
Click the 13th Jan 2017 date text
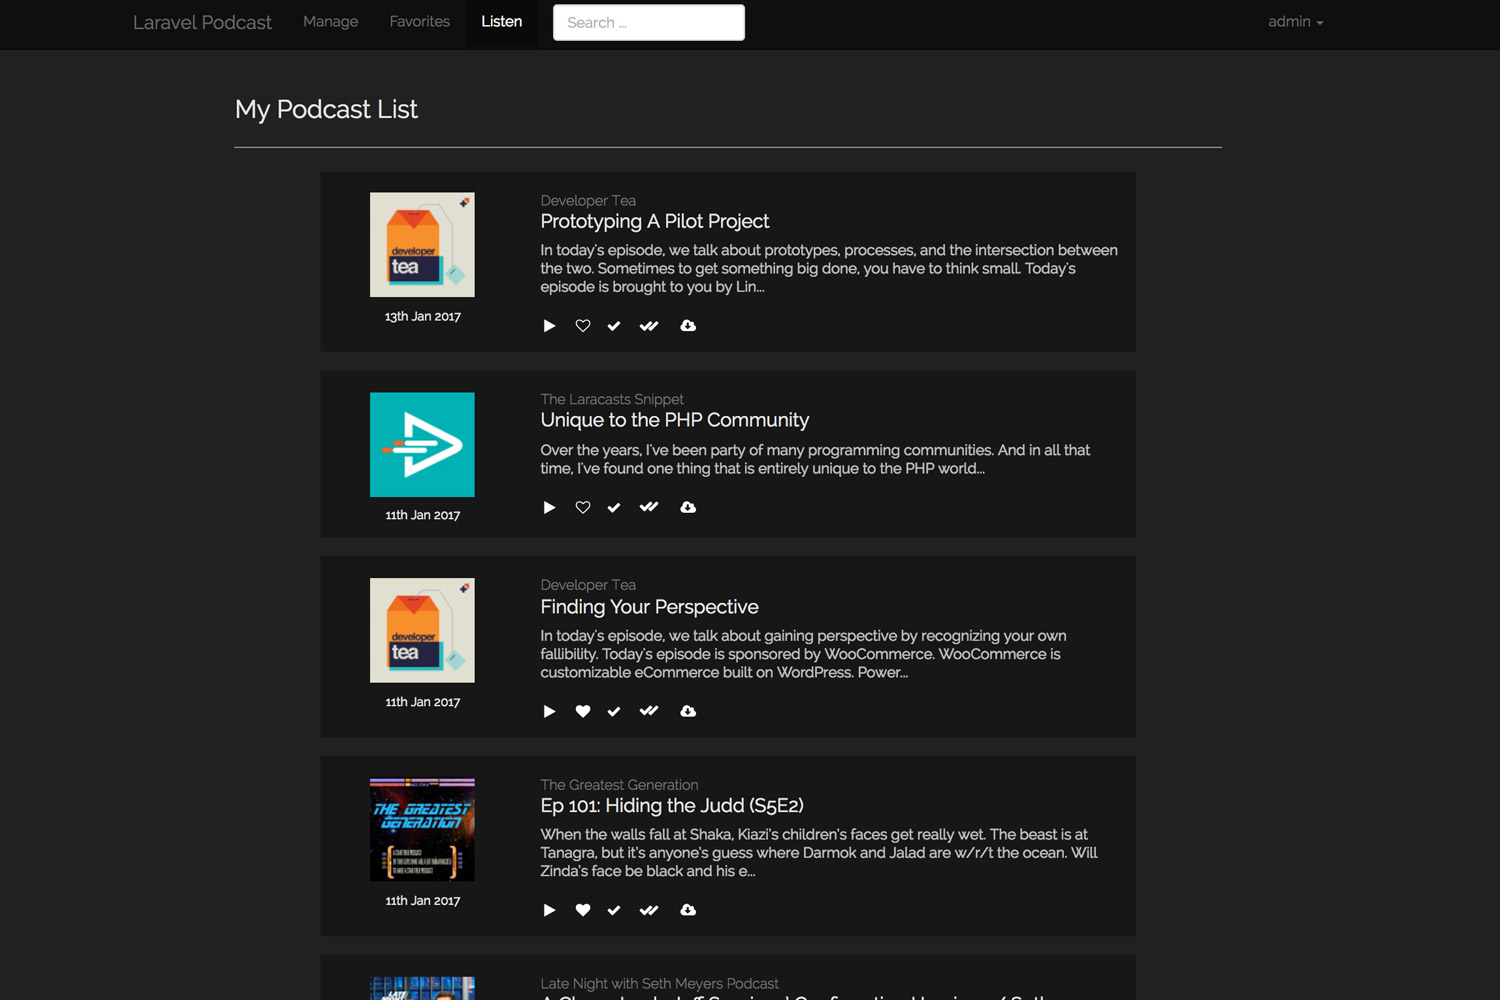click(x=423, y=317)
